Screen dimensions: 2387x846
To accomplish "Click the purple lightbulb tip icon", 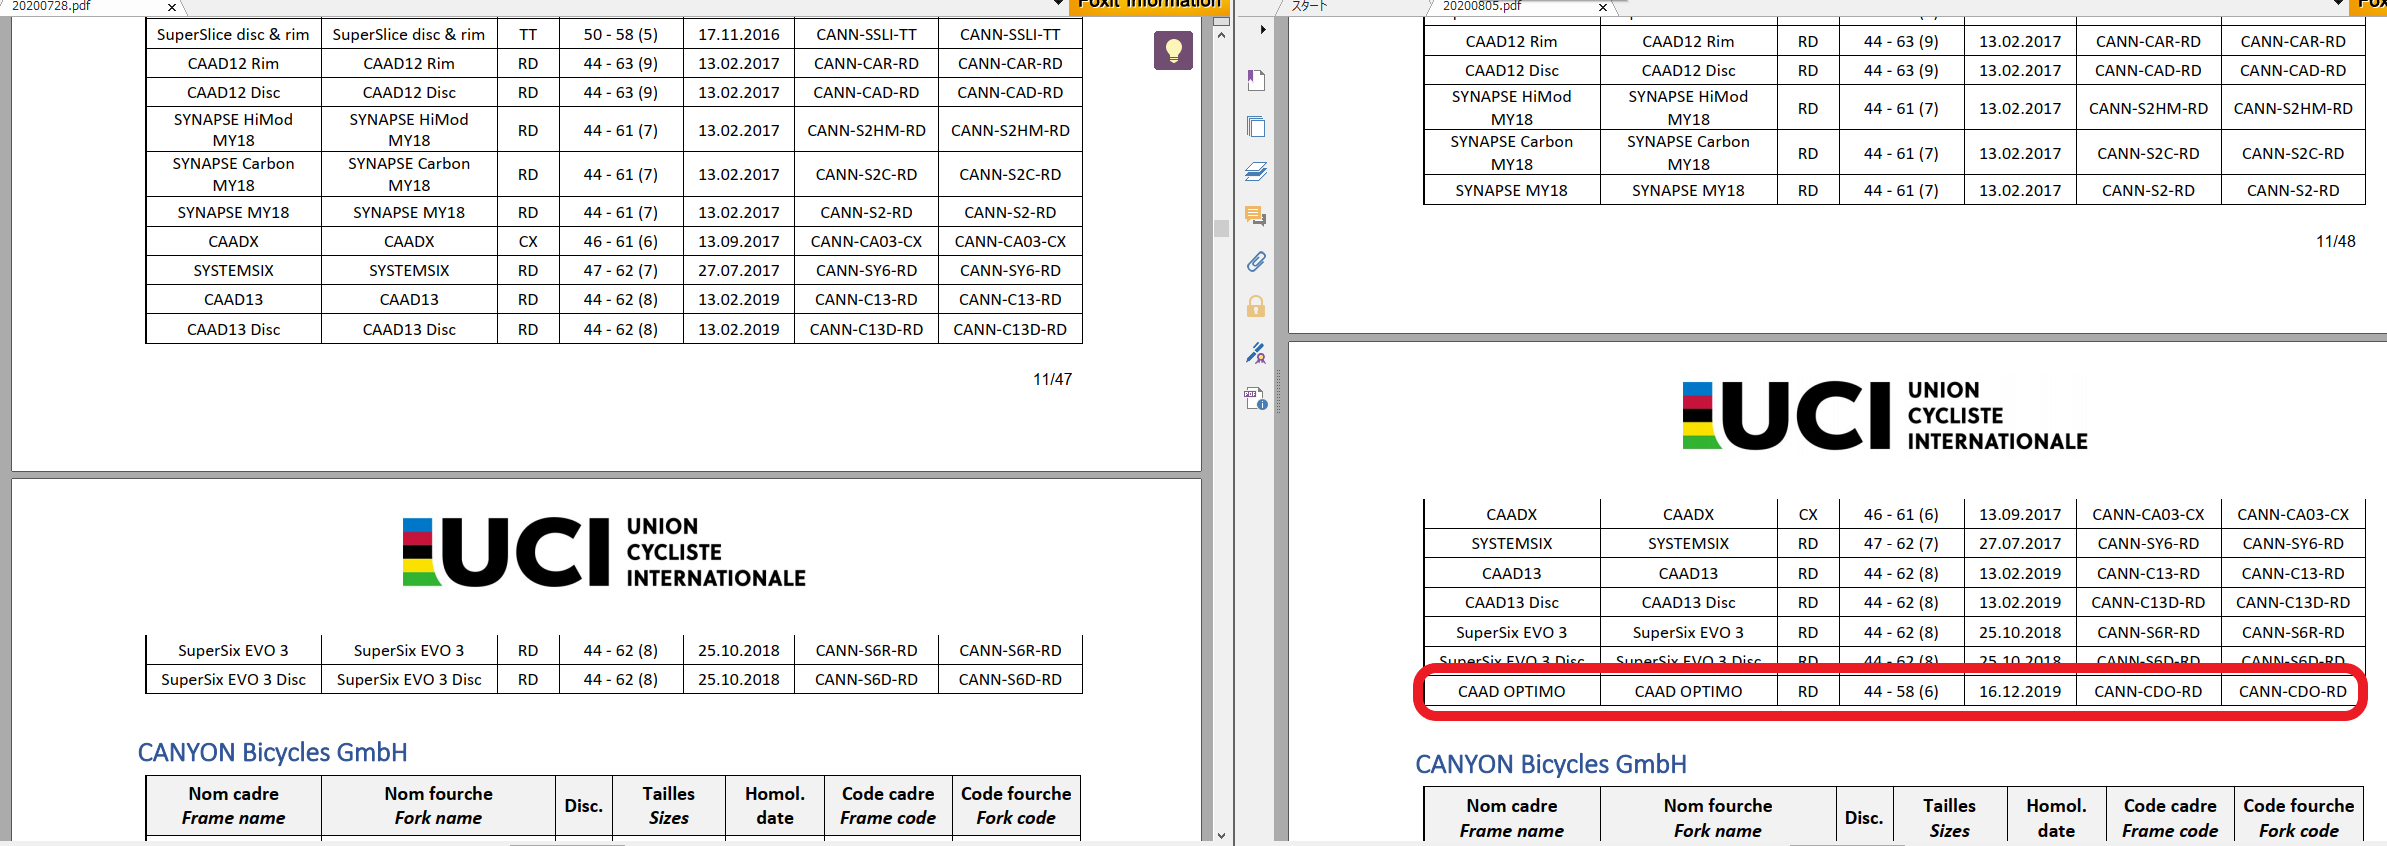I will pos(1173,50).
